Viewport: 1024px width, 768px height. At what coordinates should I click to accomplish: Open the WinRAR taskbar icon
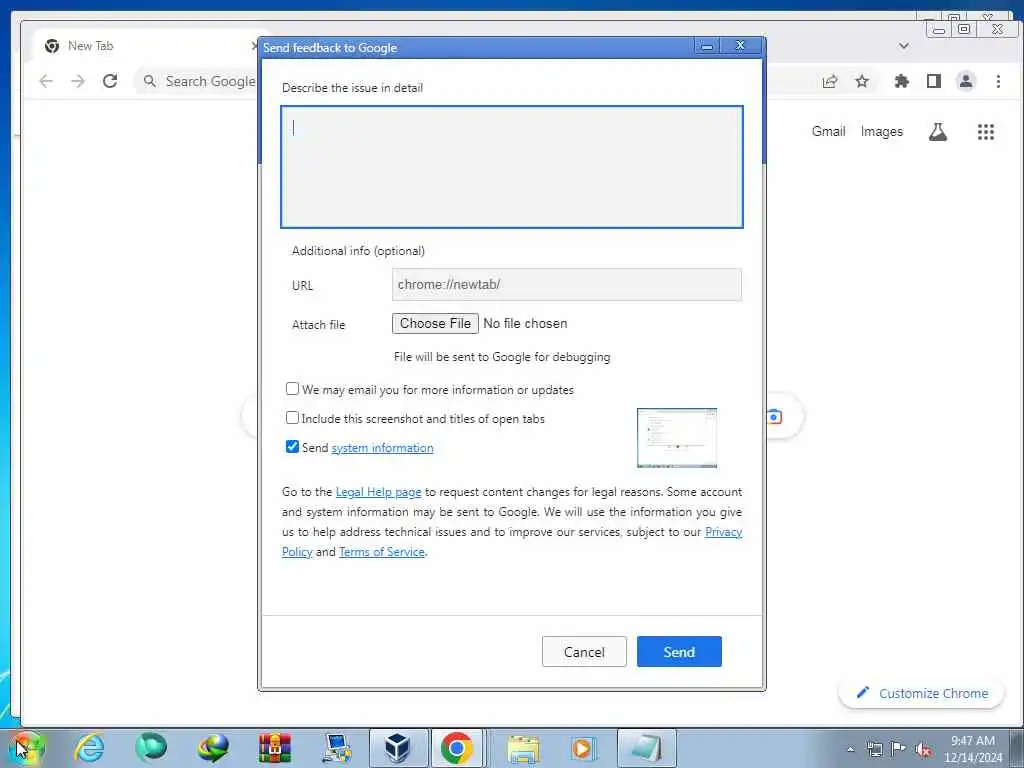pyautogui.click(x=275, y=748)
